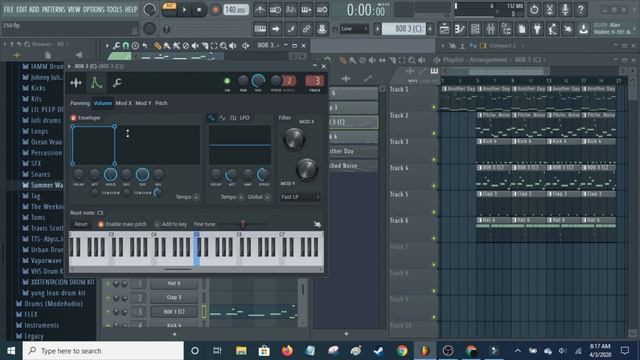Select the Clap 3 channel button
Viewport: 640px width, 360px height.
[174, 298]
